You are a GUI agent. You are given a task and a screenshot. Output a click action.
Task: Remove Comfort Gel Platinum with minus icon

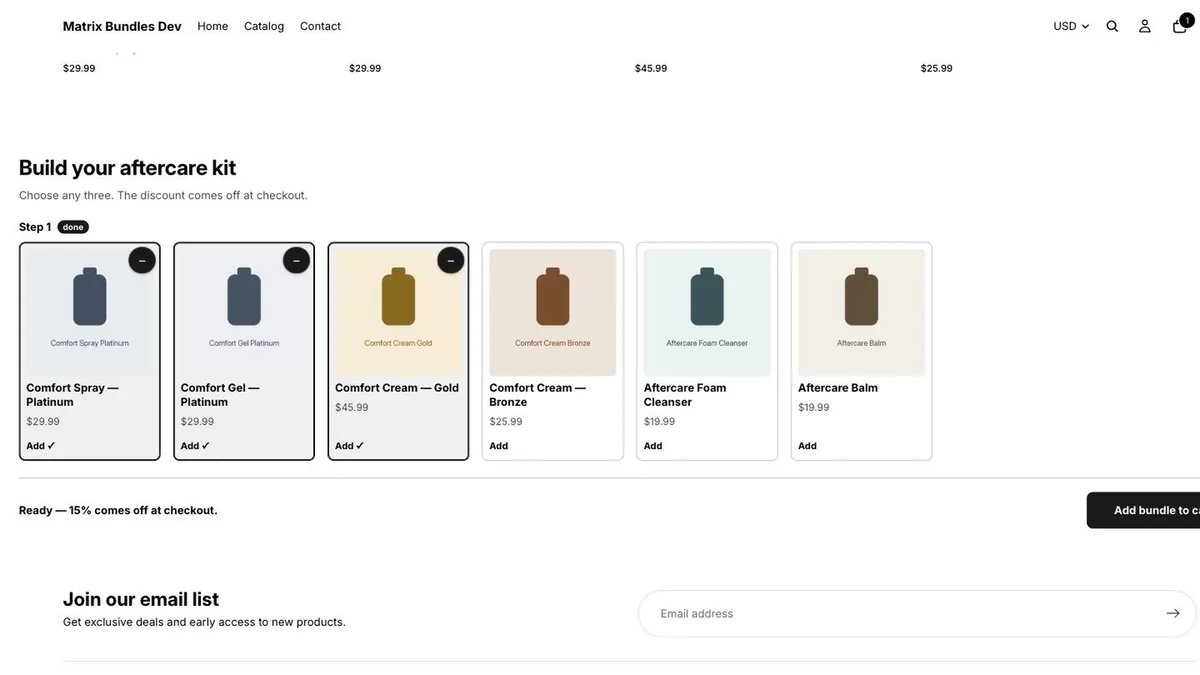[296, 260]
